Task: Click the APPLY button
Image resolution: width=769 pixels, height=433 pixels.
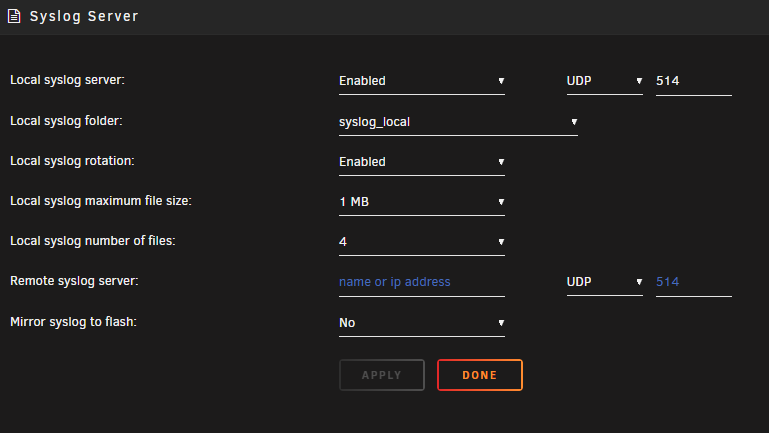Action: (382, 375)
